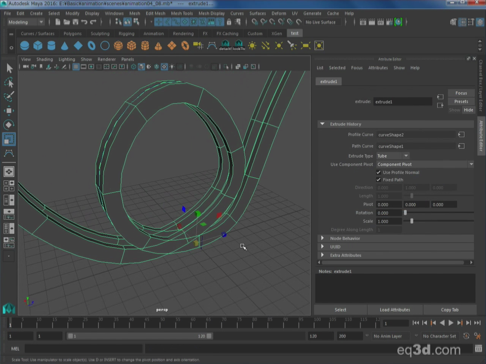Create a NURBS circle from shelf

[x=105, y=45]
